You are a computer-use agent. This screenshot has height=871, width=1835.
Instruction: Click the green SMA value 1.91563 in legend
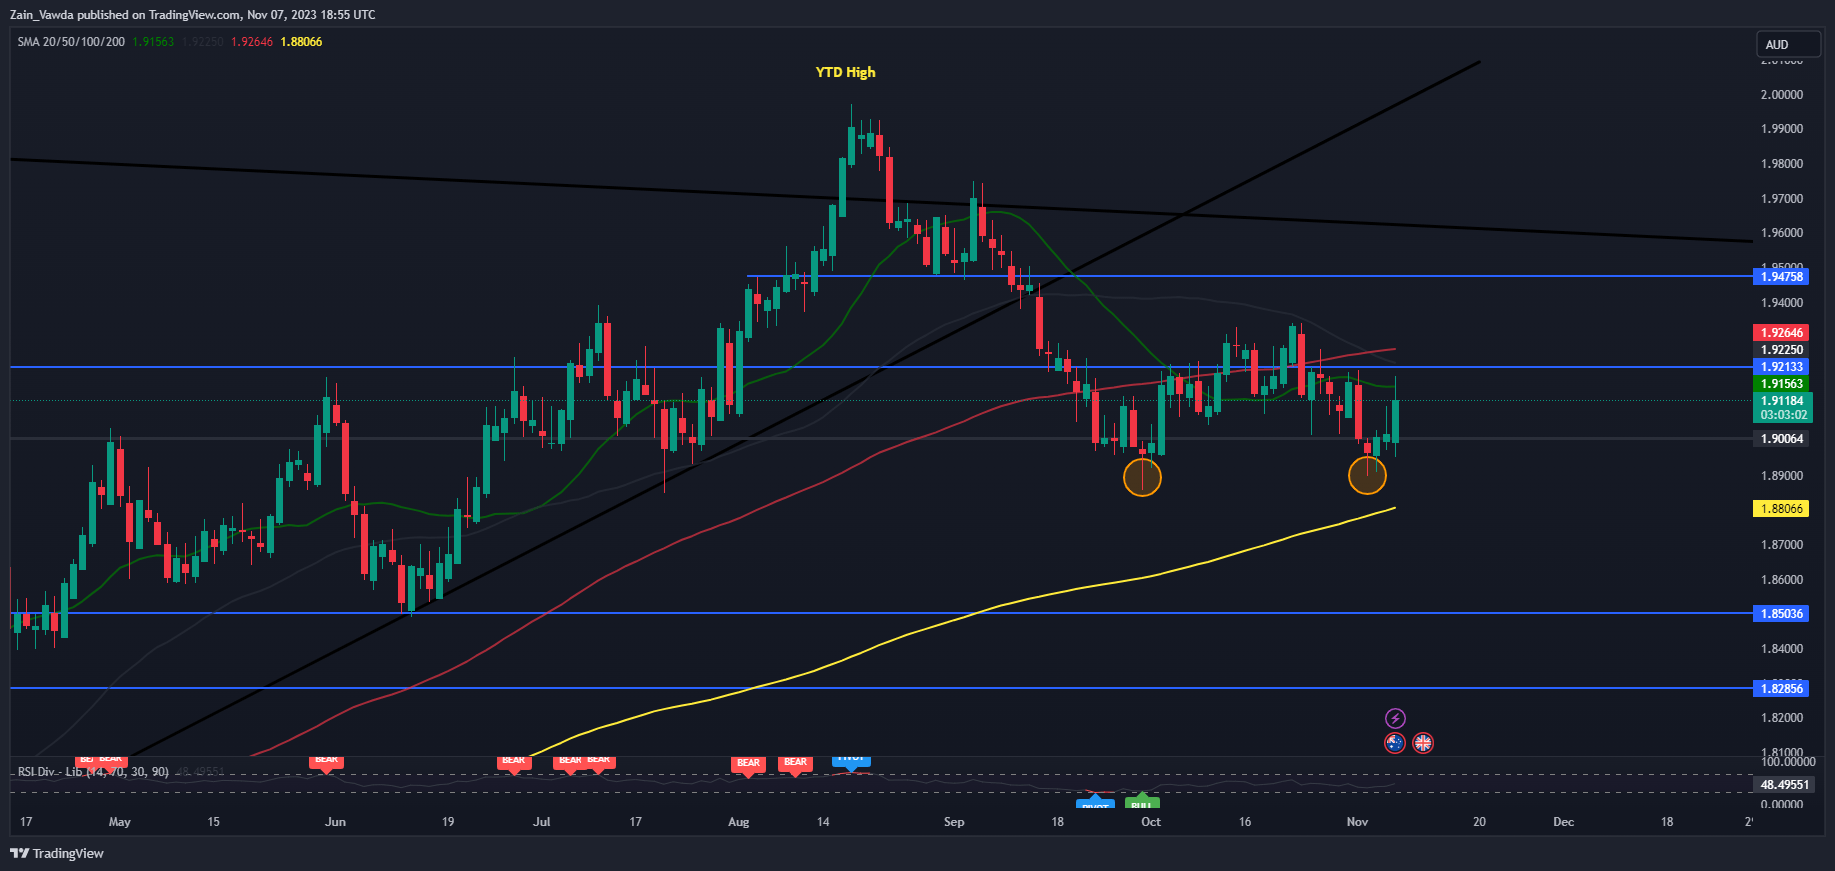(153, 42)
